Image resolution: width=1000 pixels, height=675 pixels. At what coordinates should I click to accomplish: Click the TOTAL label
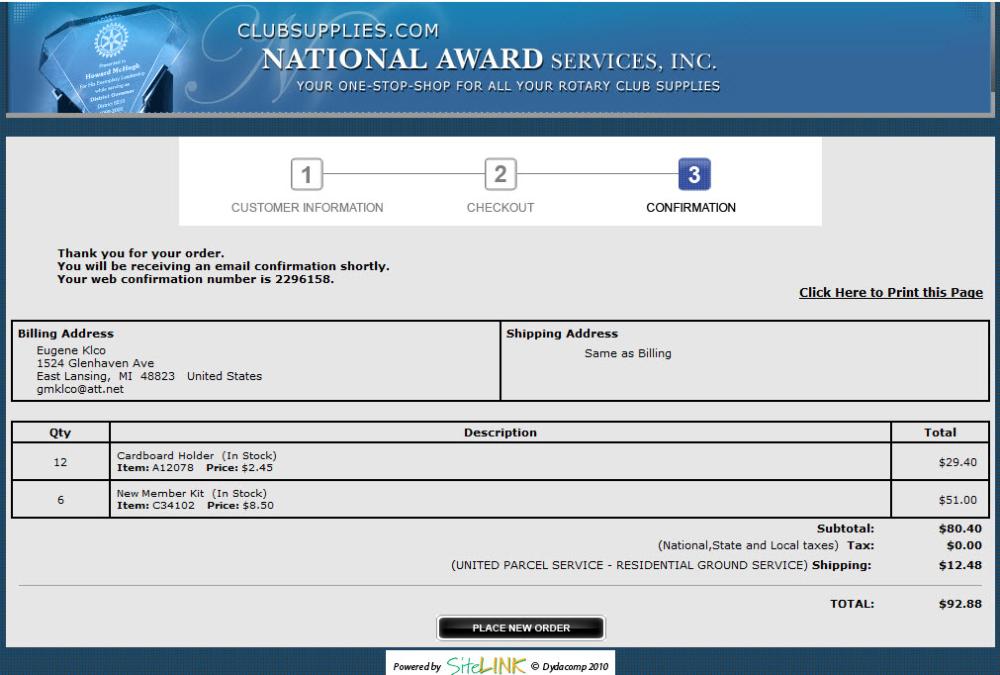[x=852, y=604]
